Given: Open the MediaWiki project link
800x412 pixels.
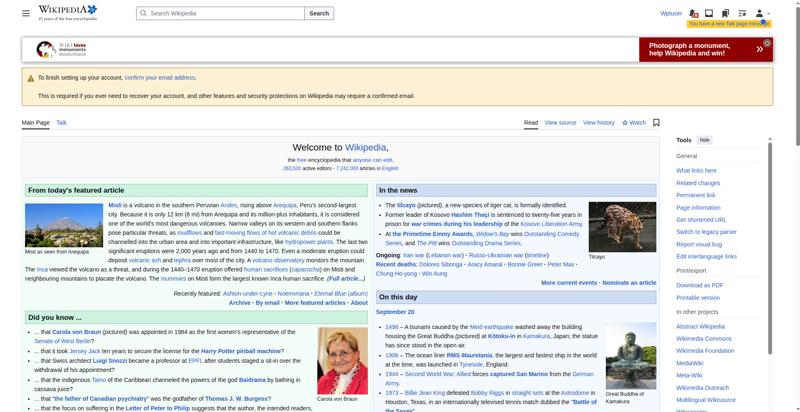Looking at the screenshot, I should (x=689, y=363).
